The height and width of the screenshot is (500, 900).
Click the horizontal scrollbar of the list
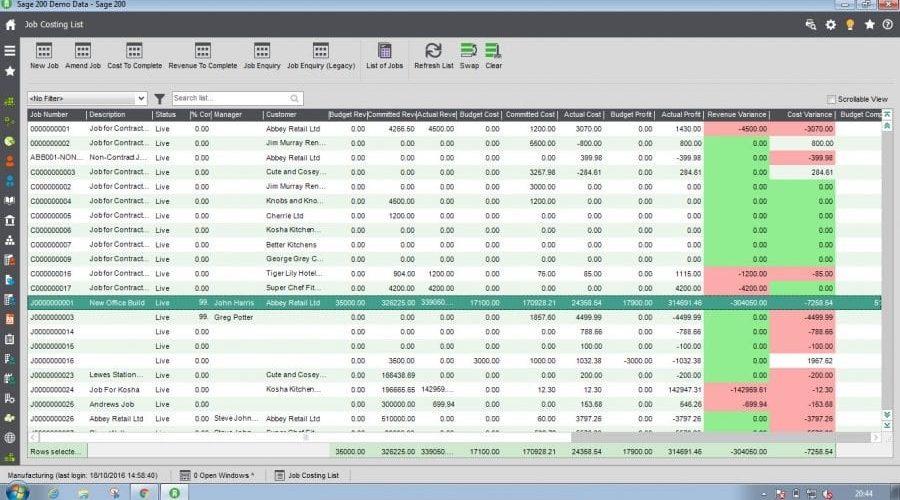click(x=453, y=437)
